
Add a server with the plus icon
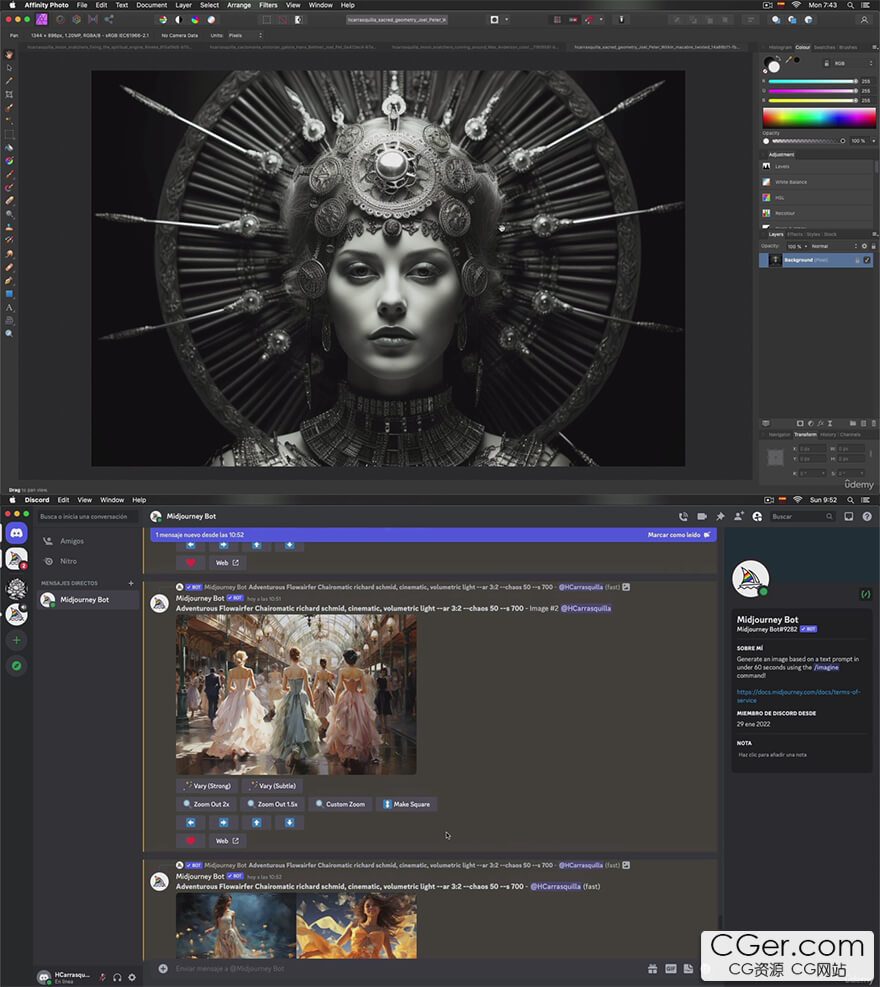pyautogui.click(x=16, y=640)
